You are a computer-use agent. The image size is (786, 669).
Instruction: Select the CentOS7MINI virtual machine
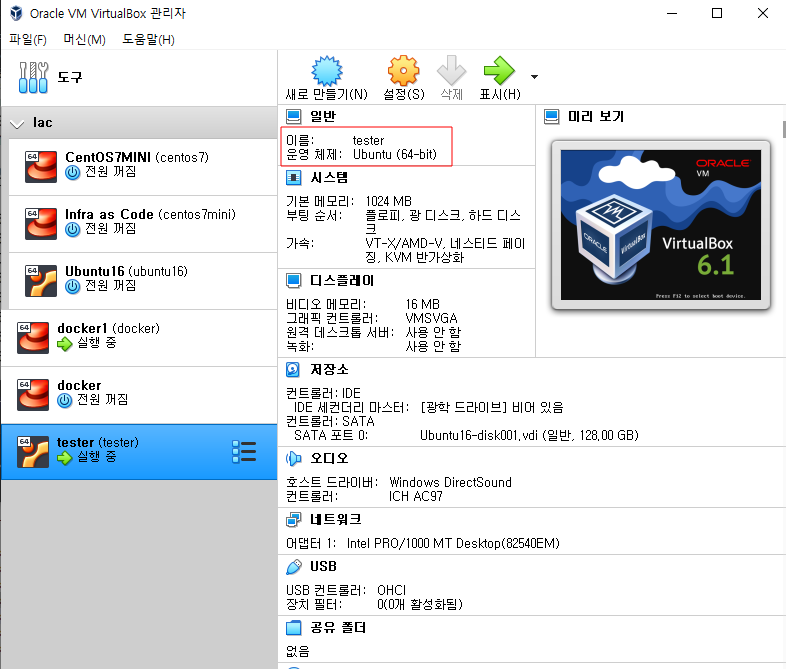[x=143, y=167]
